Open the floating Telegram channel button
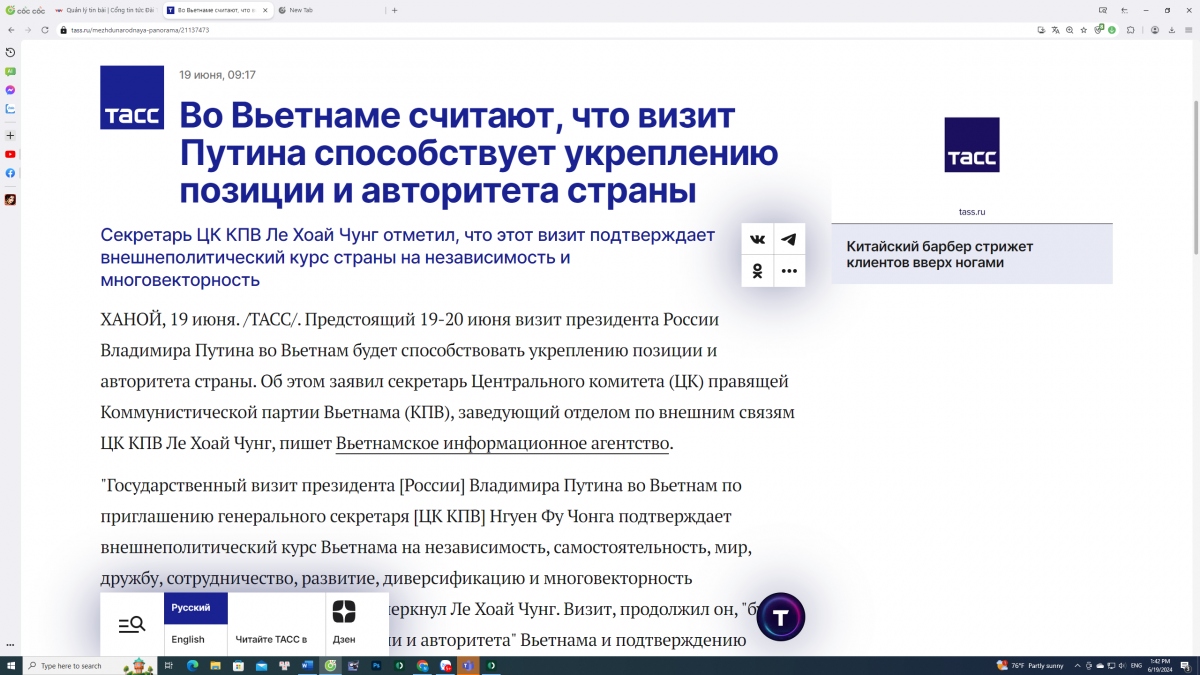Viewport: 1200px width, 675px height. point(780,617)
